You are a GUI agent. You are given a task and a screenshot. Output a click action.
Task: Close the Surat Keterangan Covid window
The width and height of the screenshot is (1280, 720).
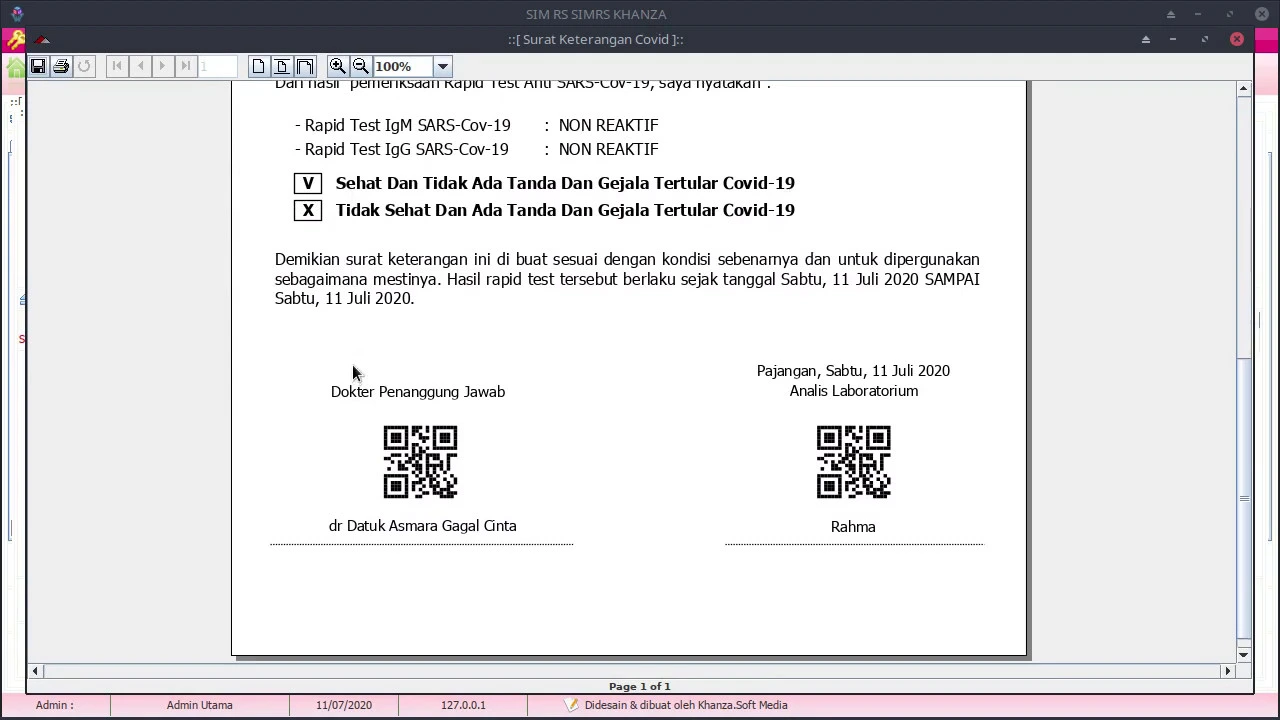(1237, 39)
